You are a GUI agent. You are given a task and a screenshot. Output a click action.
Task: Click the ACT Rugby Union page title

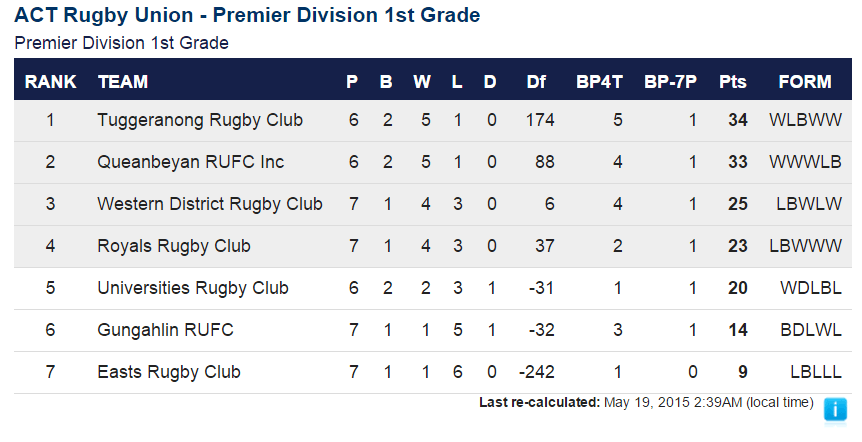[247, 15]
